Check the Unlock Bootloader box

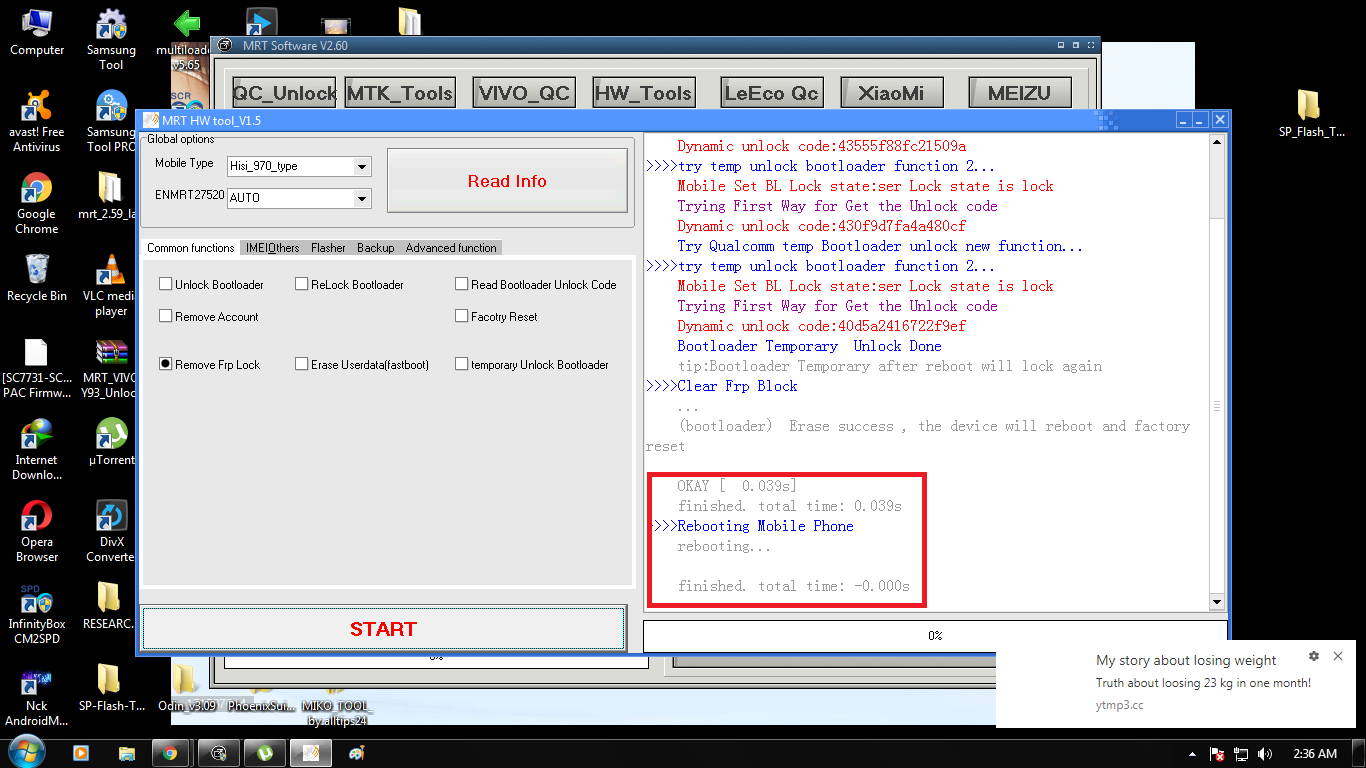pyautogui.click(x=165, y=284)
